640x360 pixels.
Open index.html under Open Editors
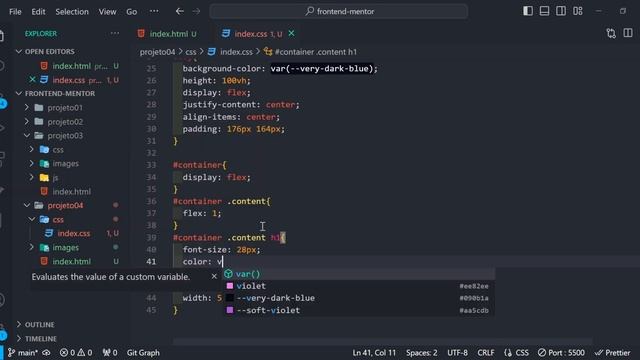click(x=71, y=66)
